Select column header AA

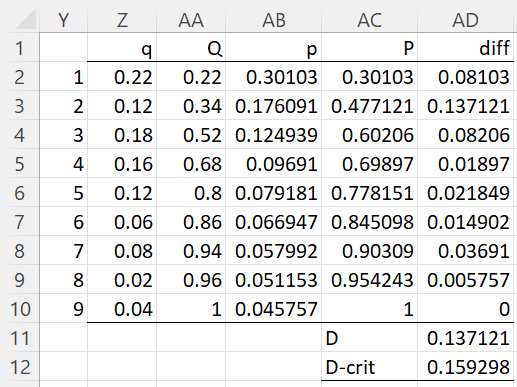(191, 20)
